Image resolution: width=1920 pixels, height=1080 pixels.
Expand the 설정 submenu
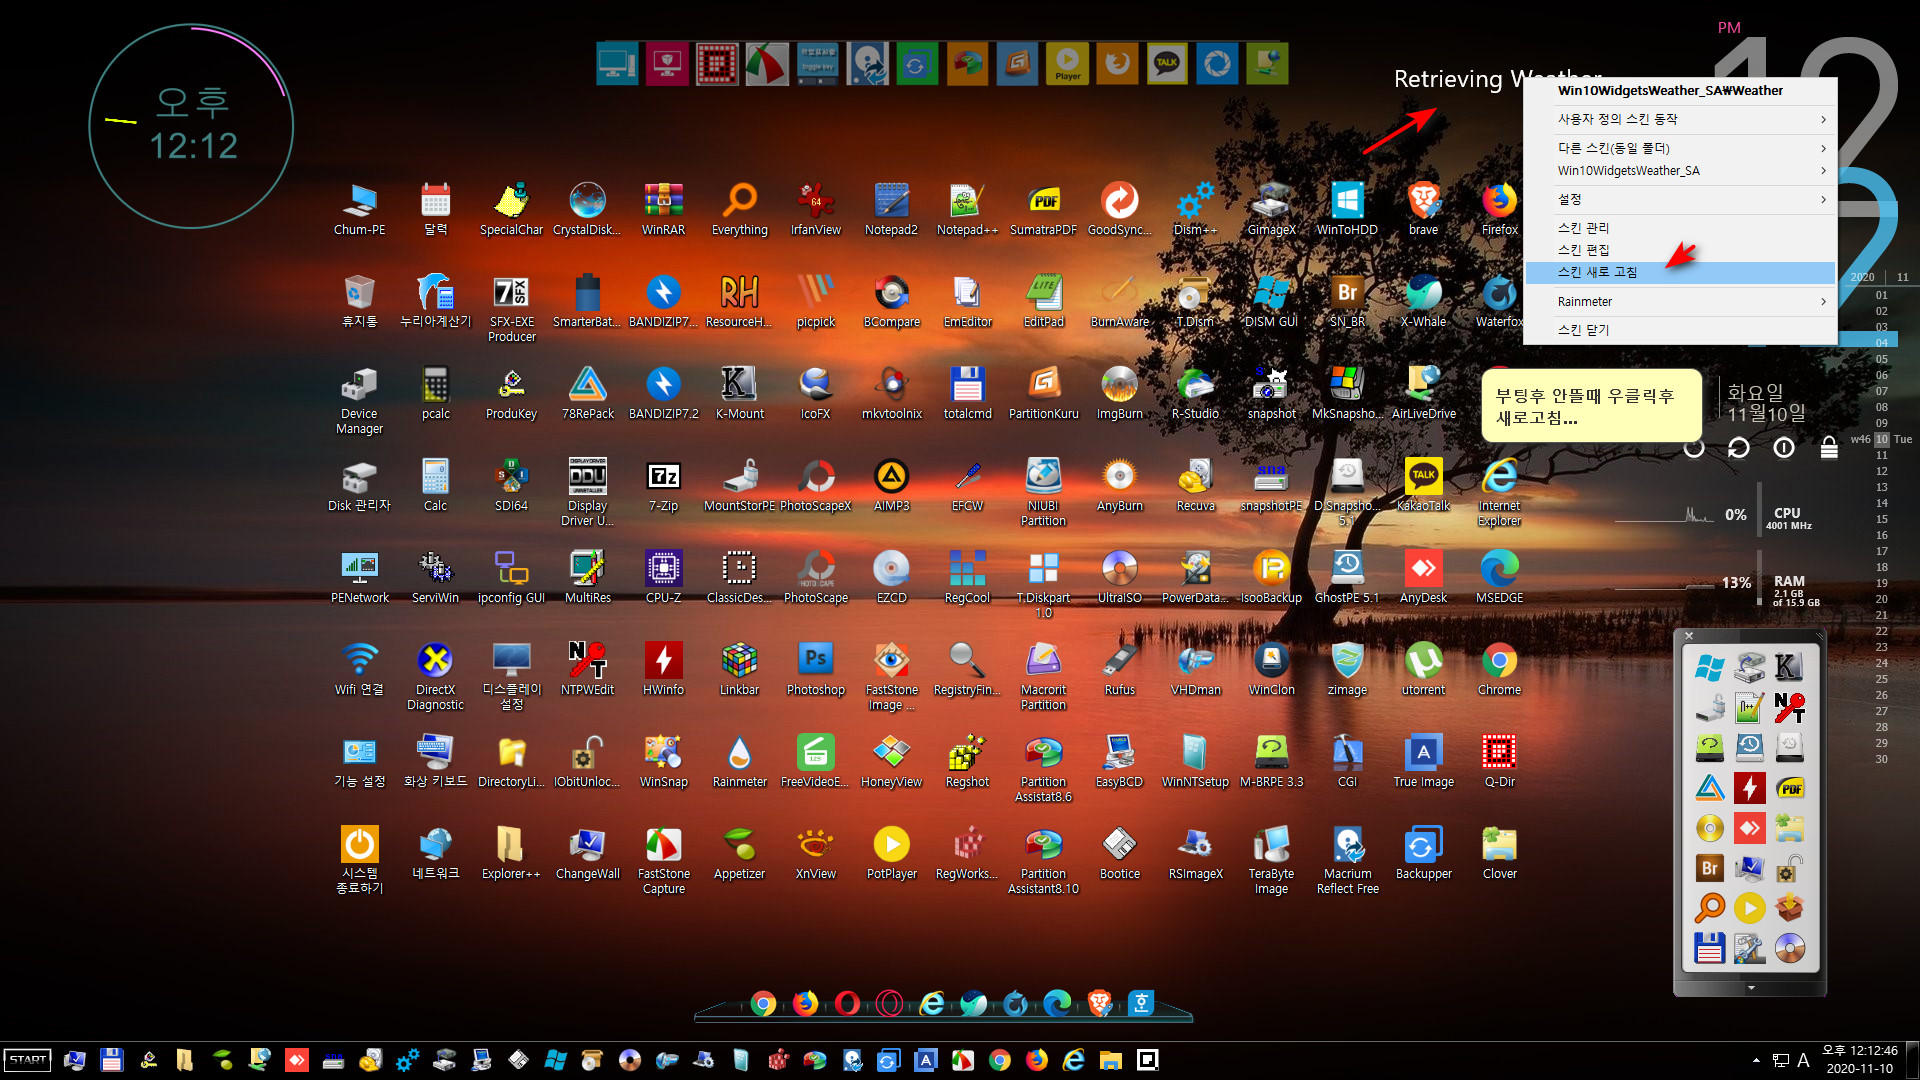(1680, 199)
